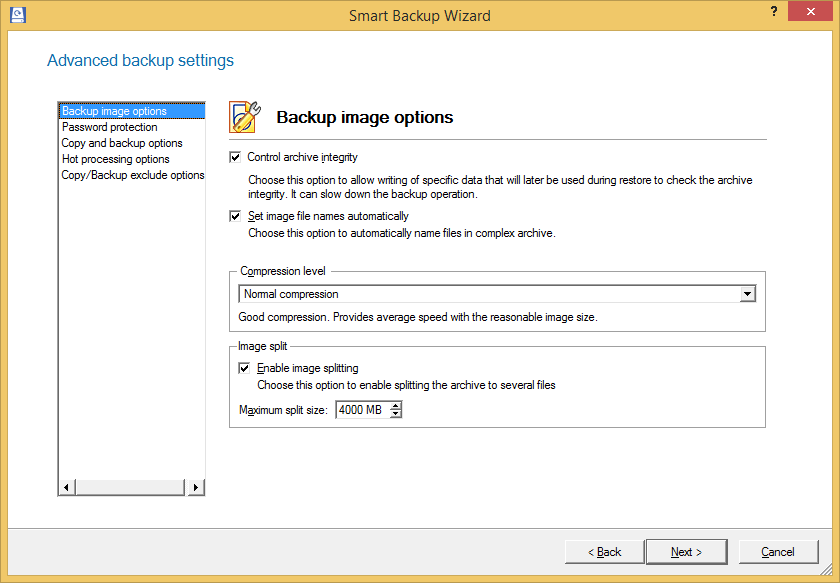Screen dimensions: 840x583
Task: Decrease maximum split size with down arrow
Action: pos(396,414)
